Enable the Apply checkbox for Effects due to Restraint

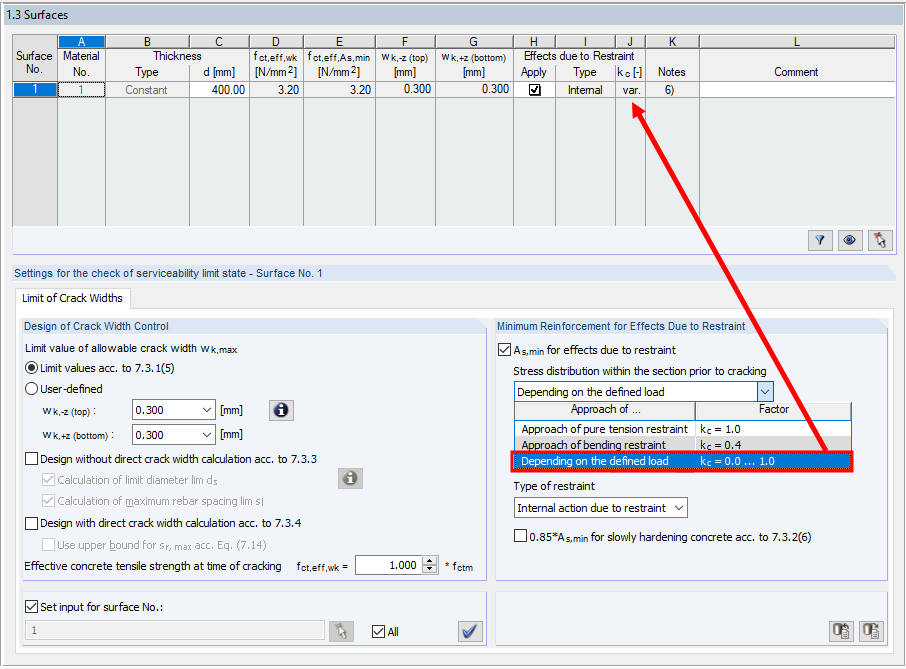(x=534, y=89)
